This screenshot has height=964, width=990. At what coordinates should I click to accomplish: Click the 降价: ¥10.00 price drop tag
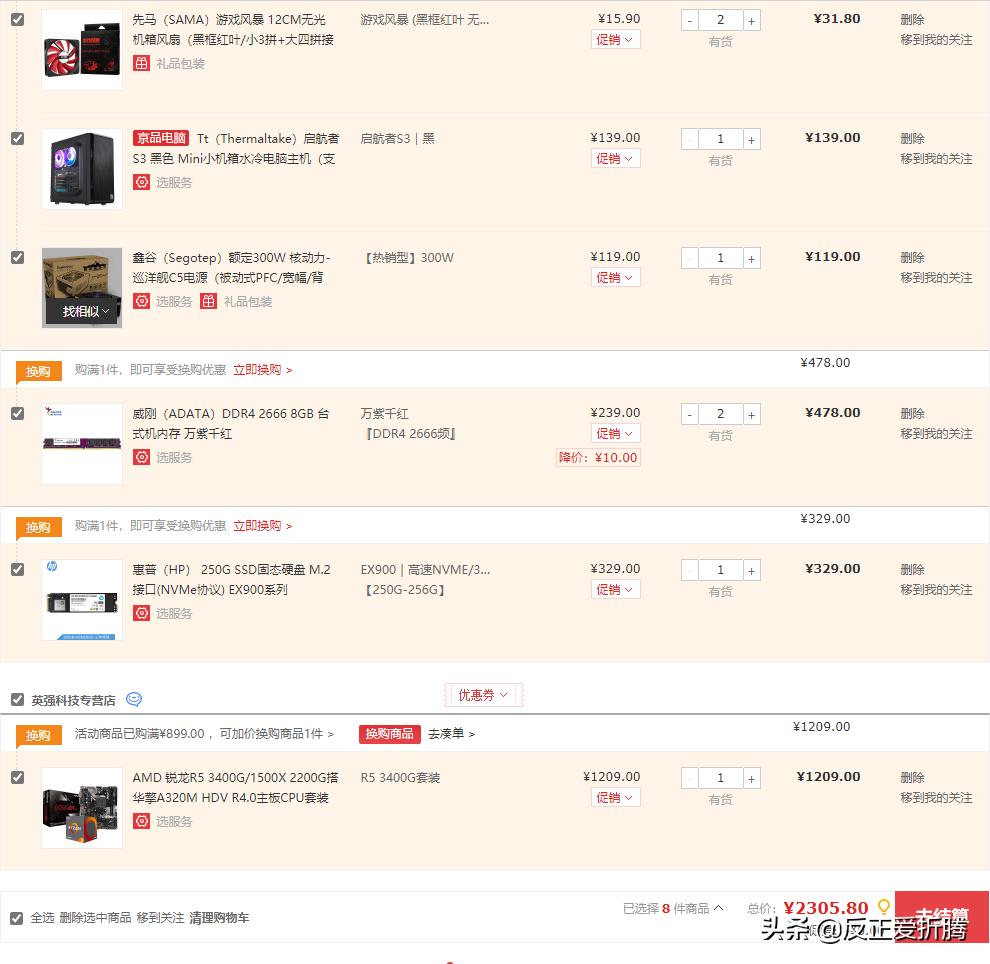(598, 458)
